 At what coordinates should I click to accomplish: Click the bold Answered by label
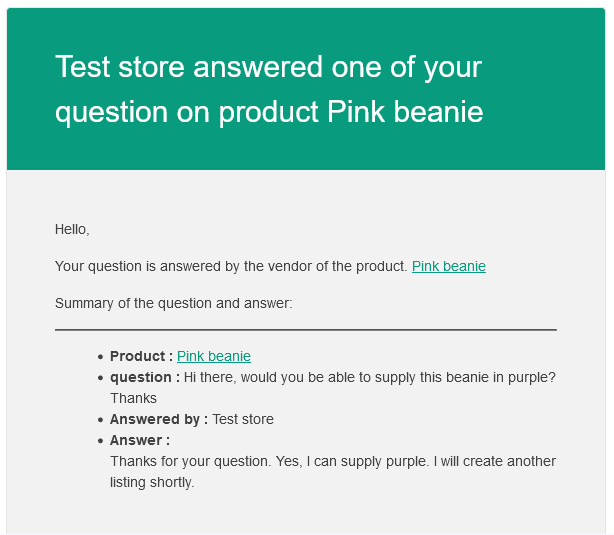[159, 419]
